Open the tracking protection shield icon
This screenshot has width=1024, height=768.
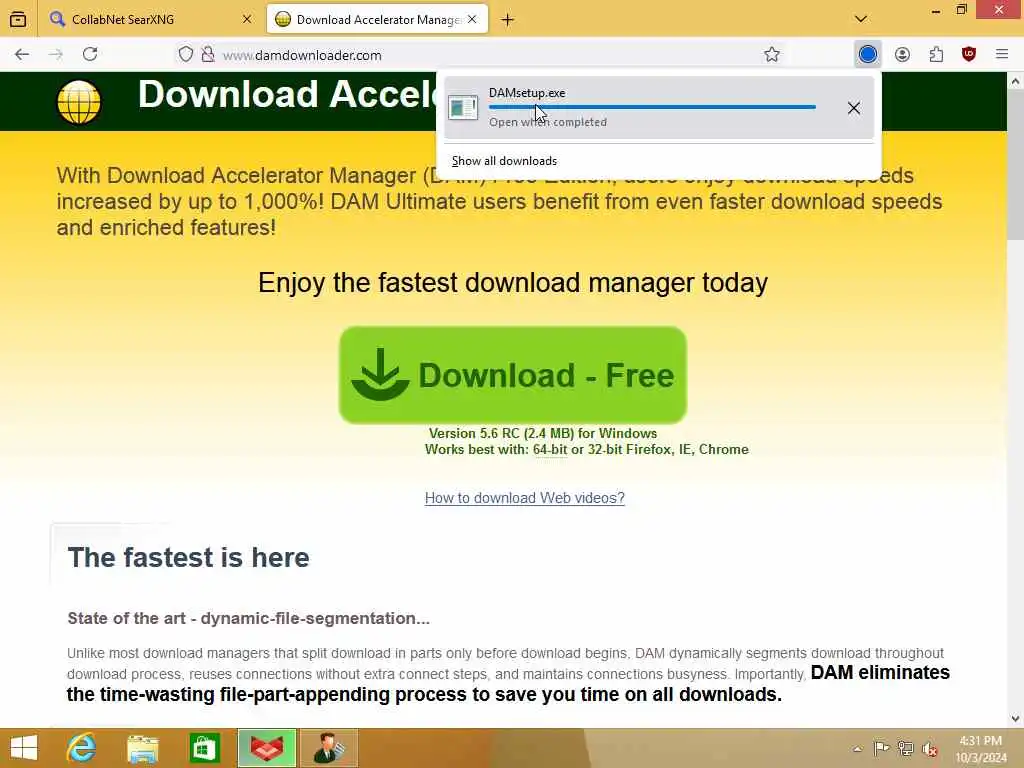pos(186,54)
